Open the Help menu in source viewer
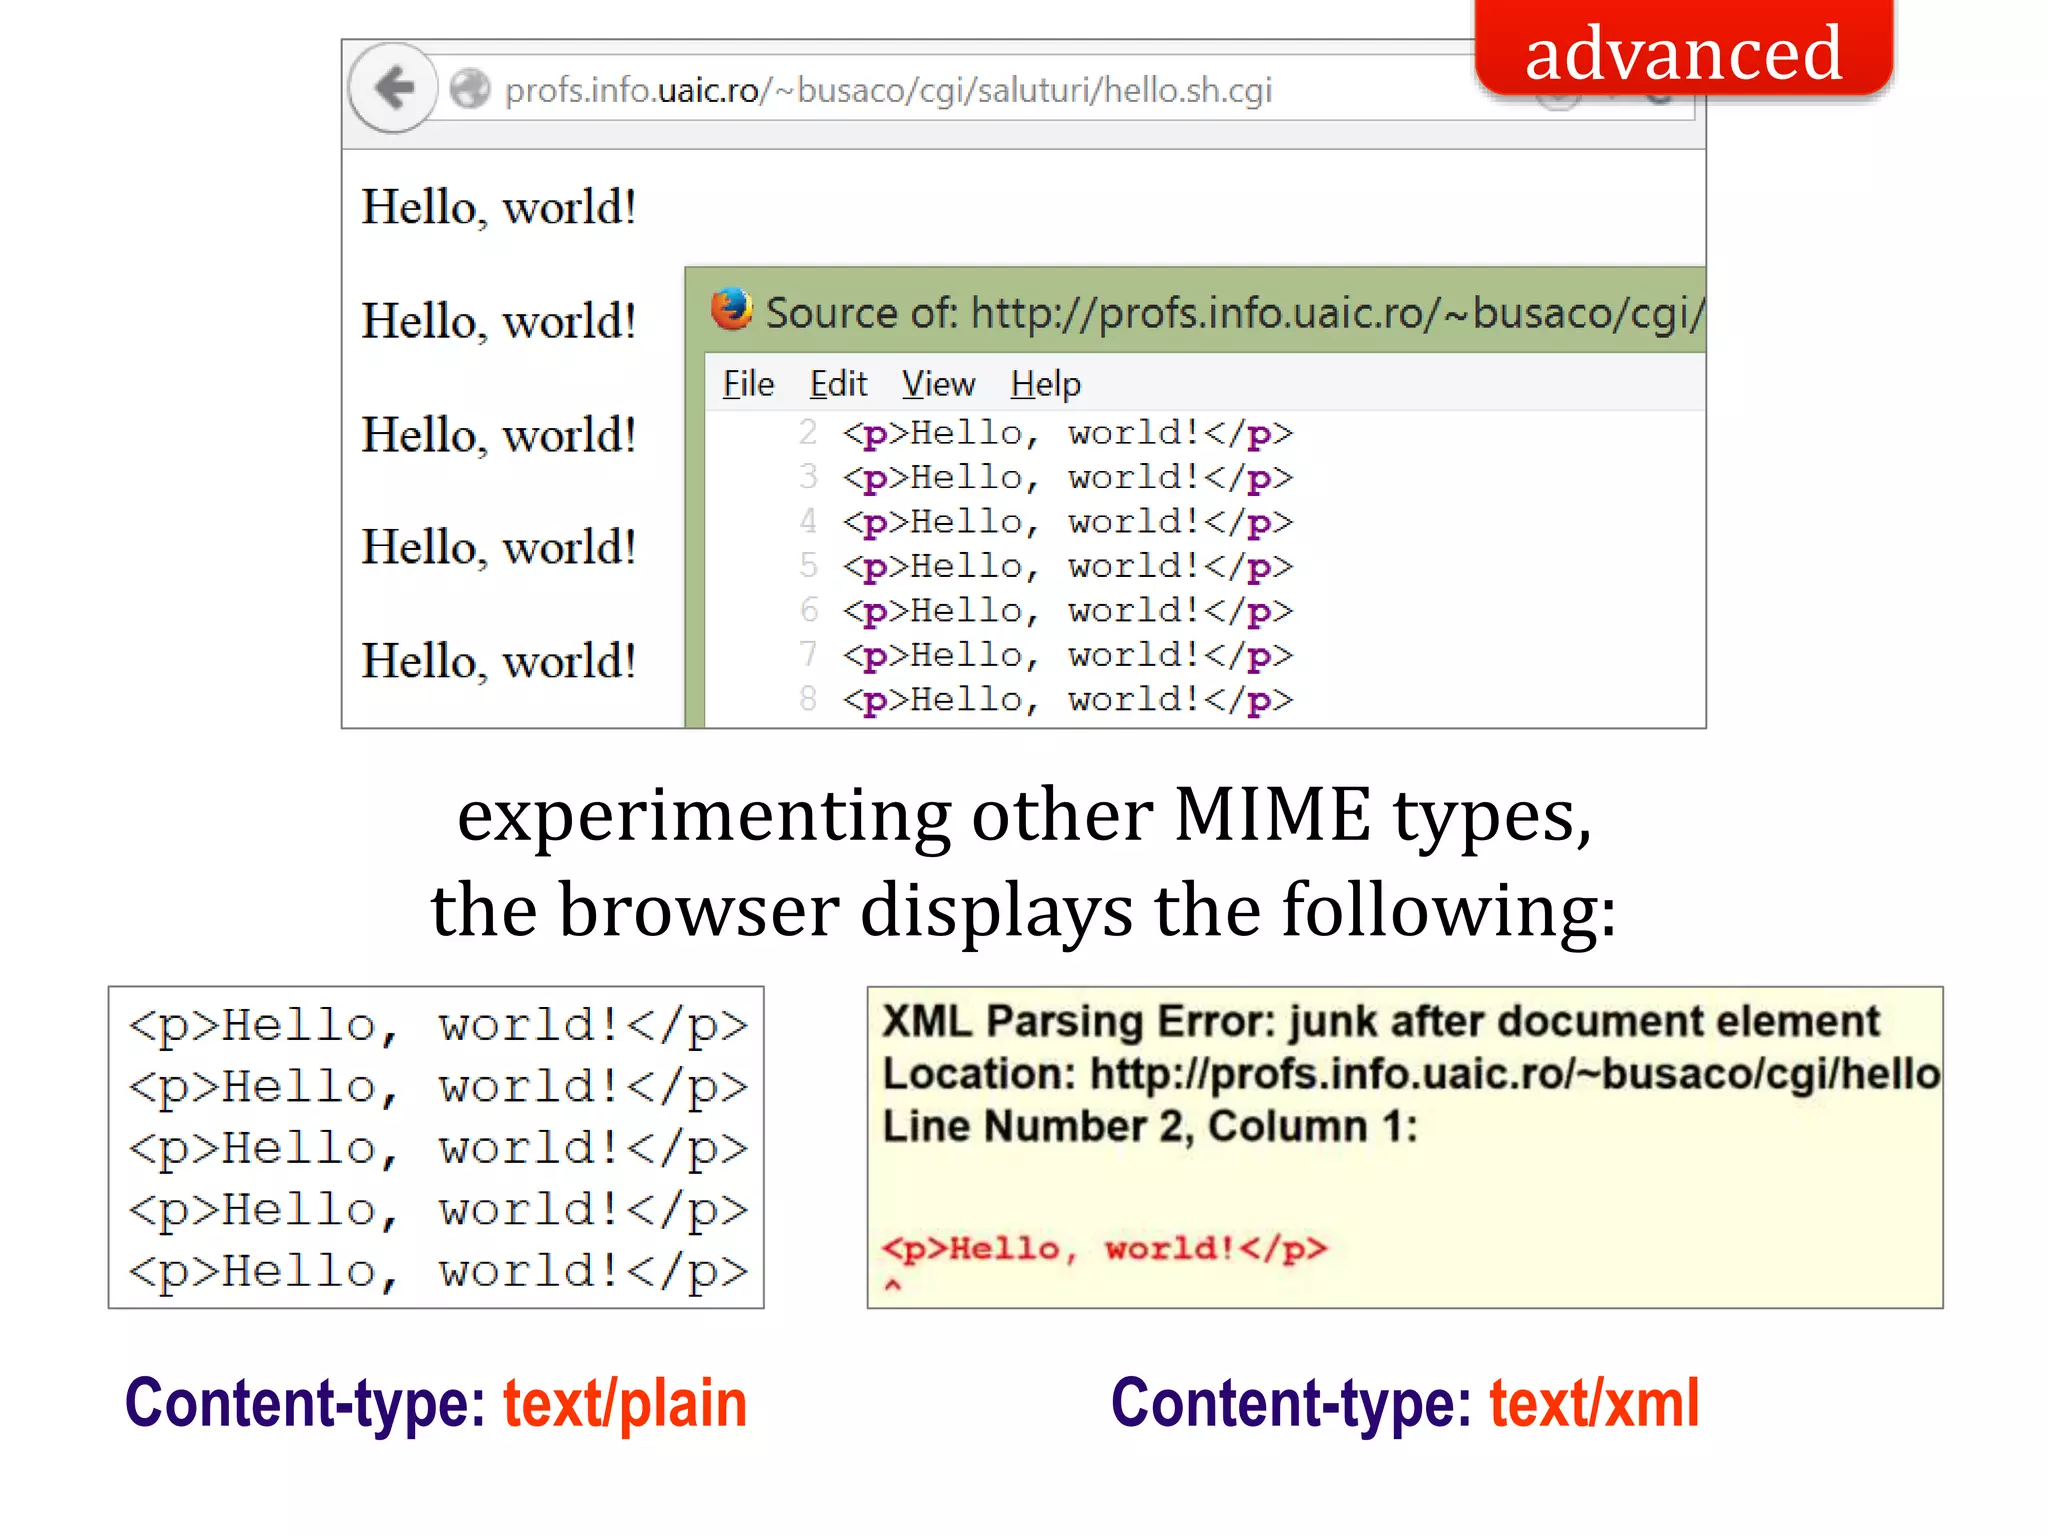The width and height of the screenshot is (2048, 1536). [1045, 384]
